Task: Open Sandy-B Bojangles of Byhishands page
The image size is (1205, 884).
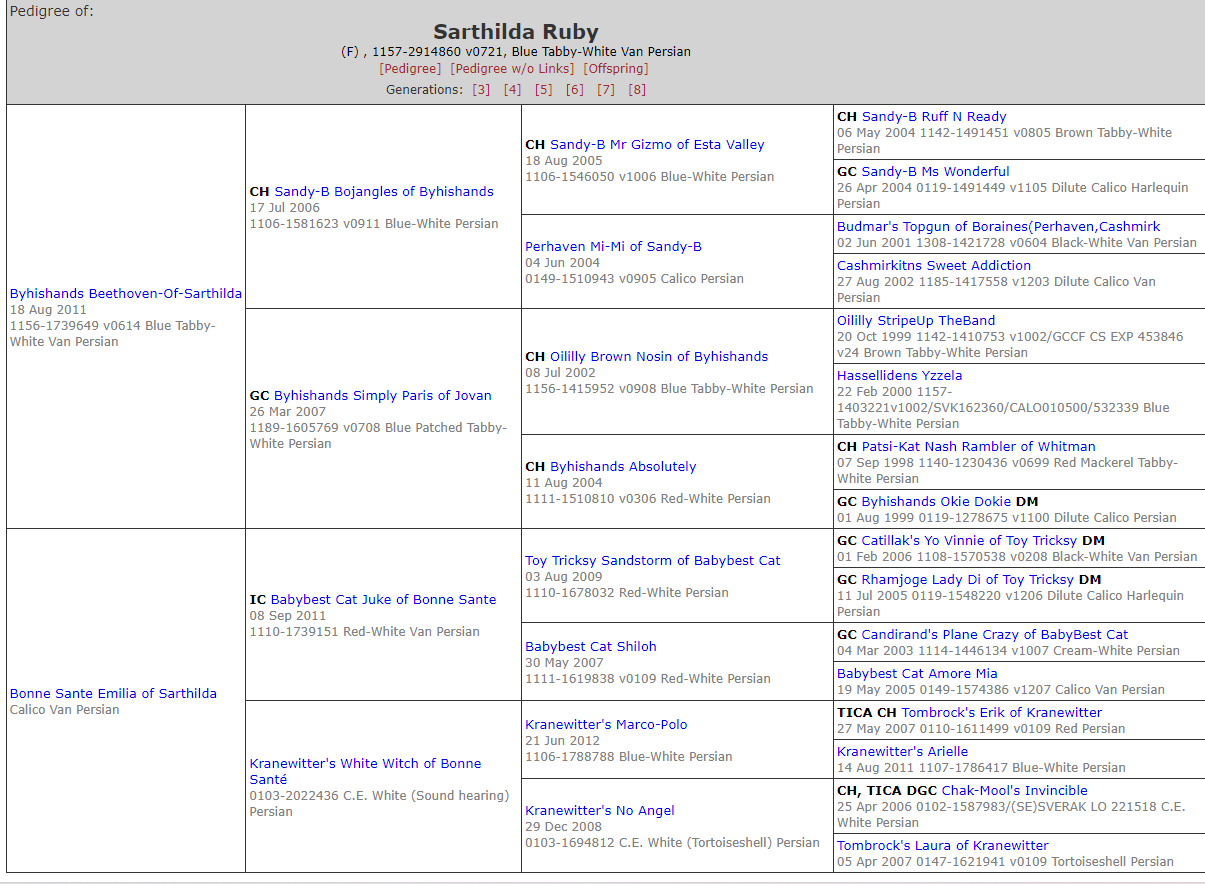Action: pyautogui.click(x=384, y=192)
